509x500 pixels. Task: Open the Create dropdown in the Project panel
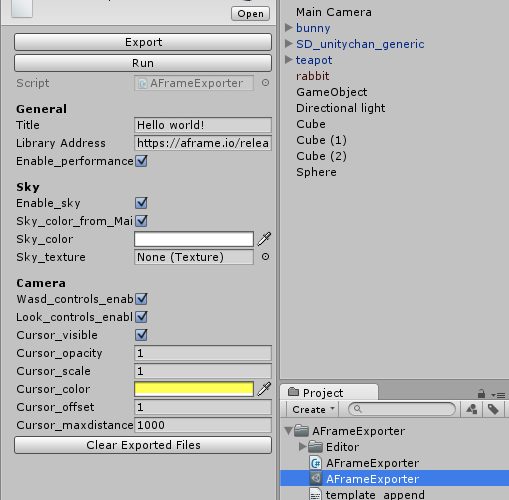[x=313, y=409]
